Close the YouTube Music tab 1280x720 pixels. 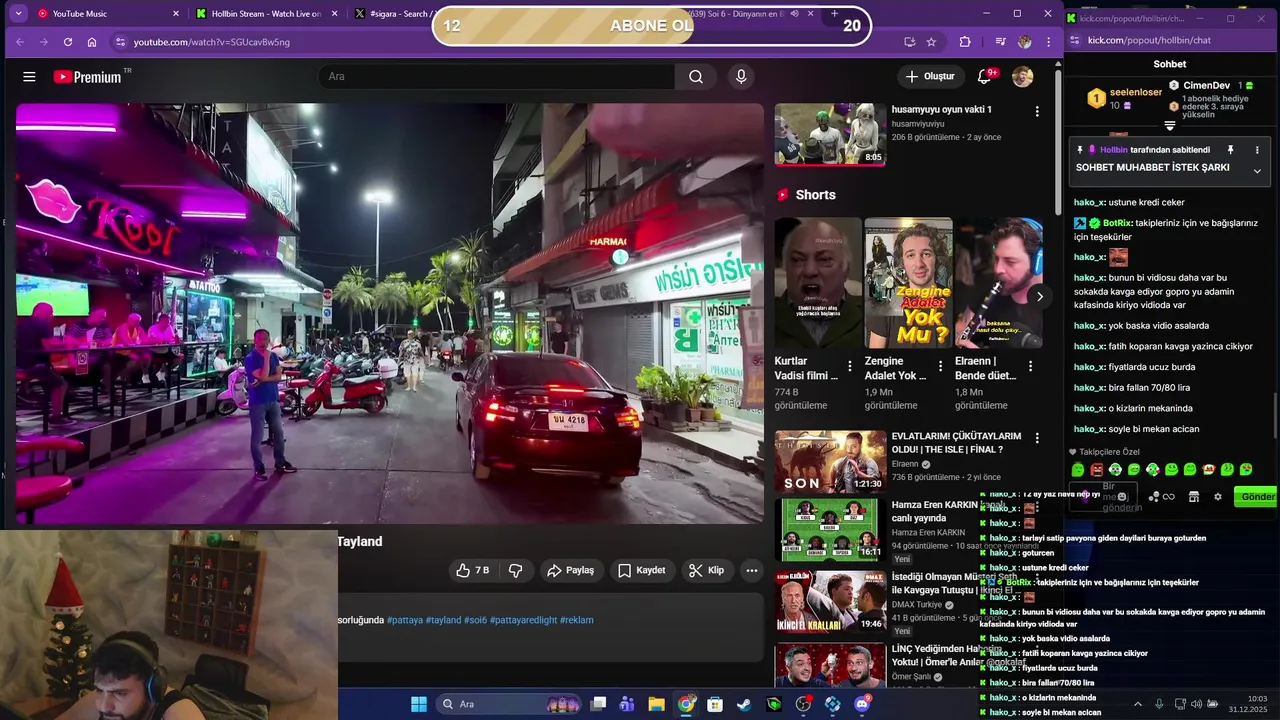(176, 14)
